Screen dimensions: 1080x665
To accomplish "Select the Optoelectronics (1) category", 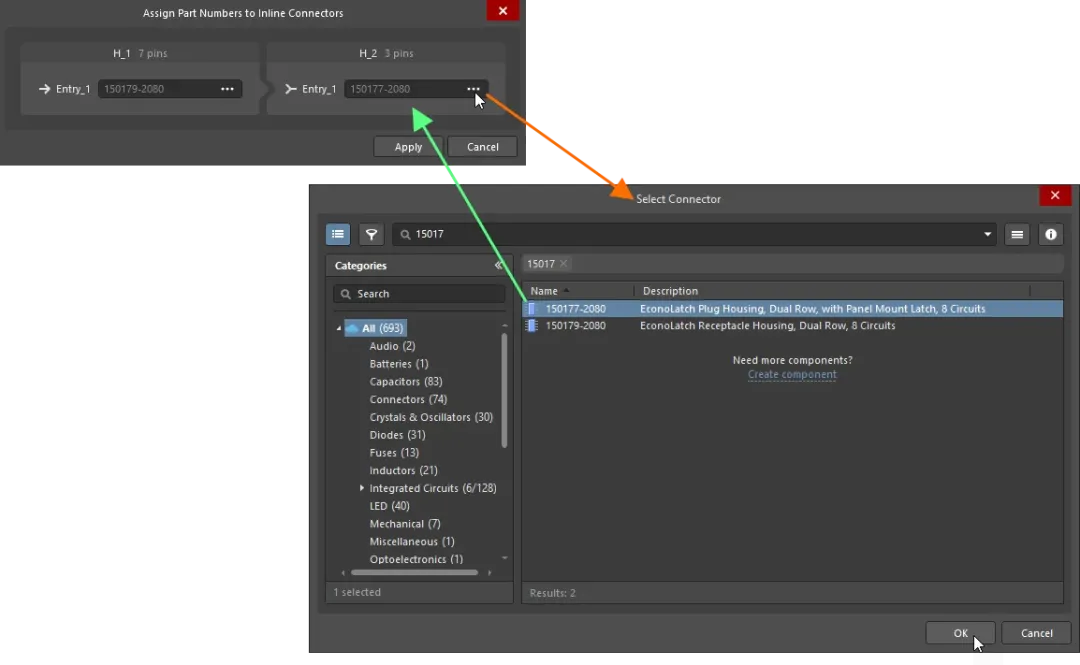I will coord(416,559).
